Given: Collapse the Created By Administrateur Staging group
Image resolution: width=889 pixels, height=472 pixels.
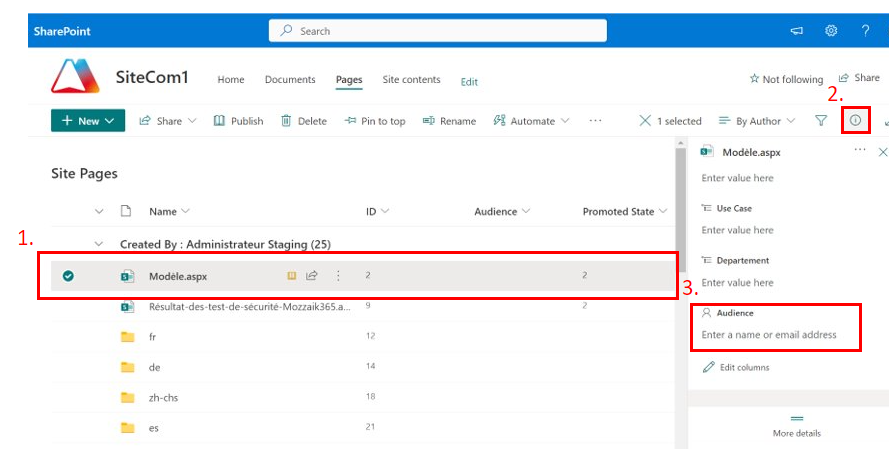Looking at the screenshot, I should 99,244.
